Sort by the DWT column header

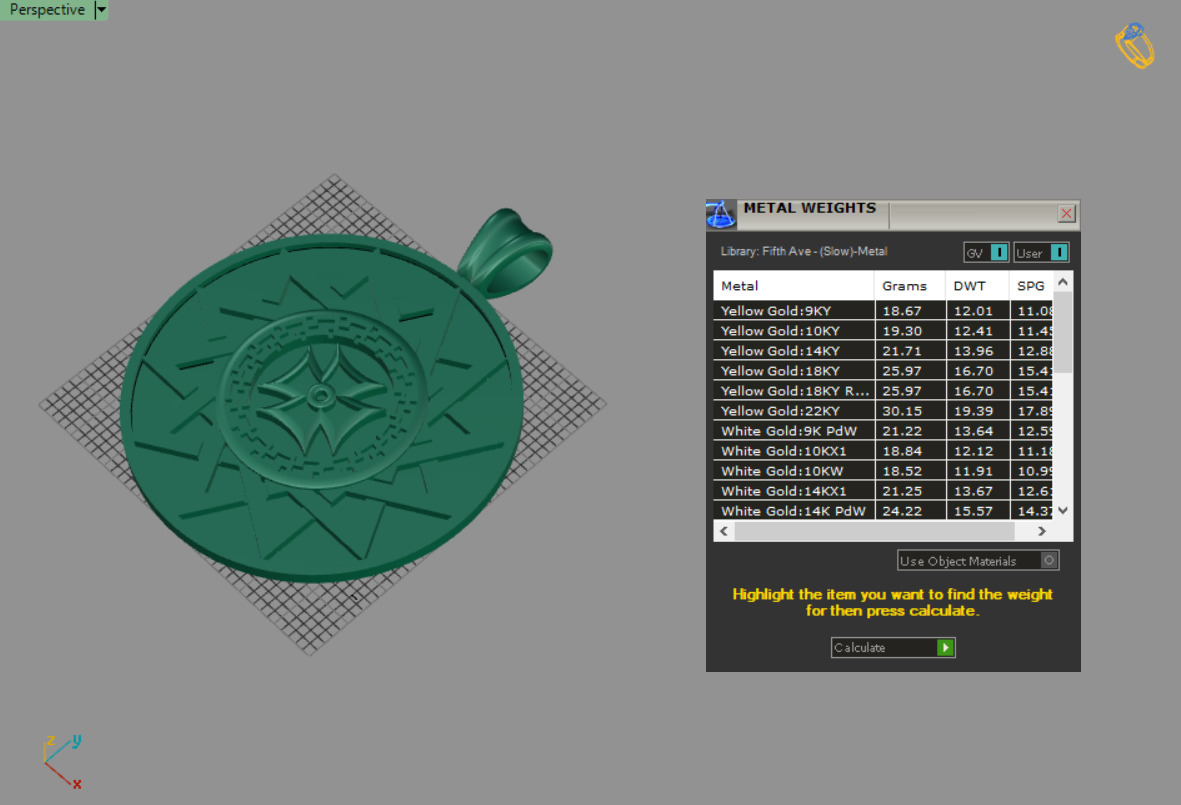tap(977, 285)
